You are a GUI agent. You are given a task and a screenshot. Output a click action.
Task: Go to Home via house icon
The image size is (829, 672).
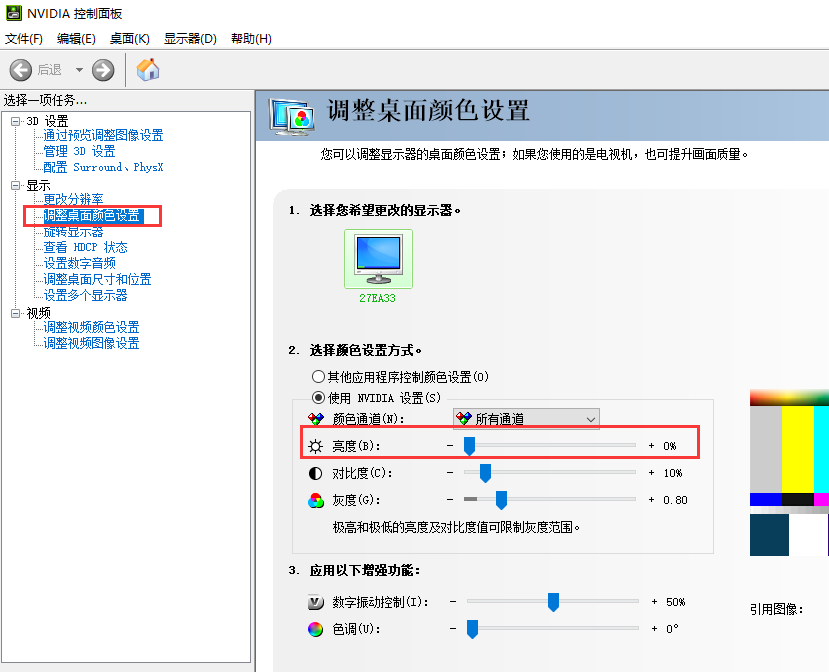pyautogui.click(x=148, y=69)
